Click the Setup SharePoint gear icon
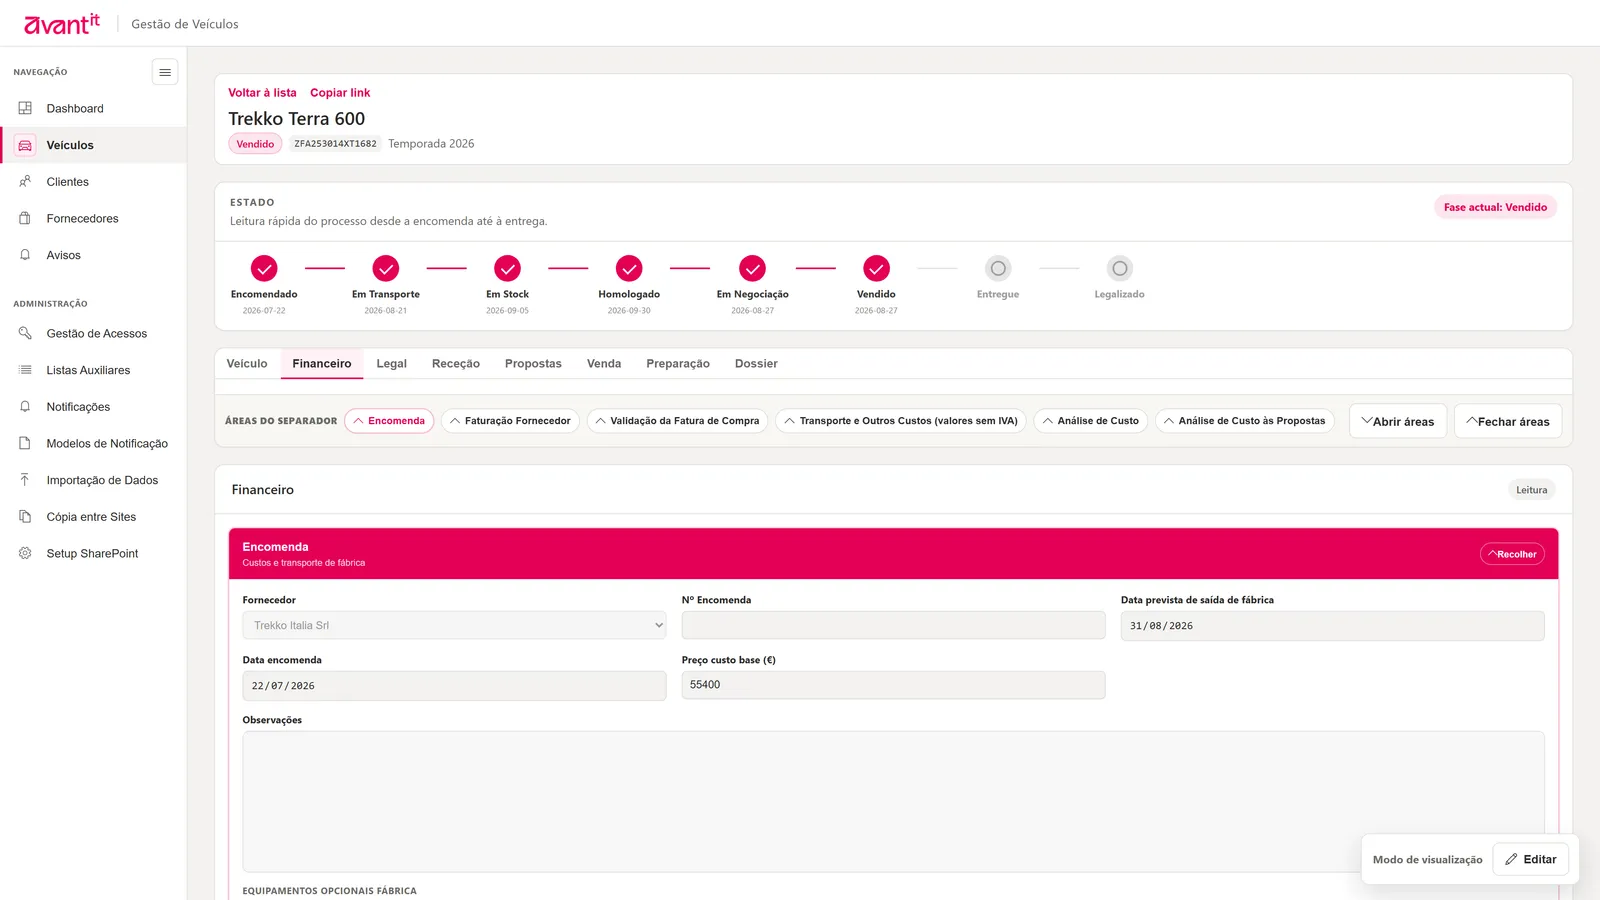This screenshot has width=1600, height=900. click(x=25, y=553)
